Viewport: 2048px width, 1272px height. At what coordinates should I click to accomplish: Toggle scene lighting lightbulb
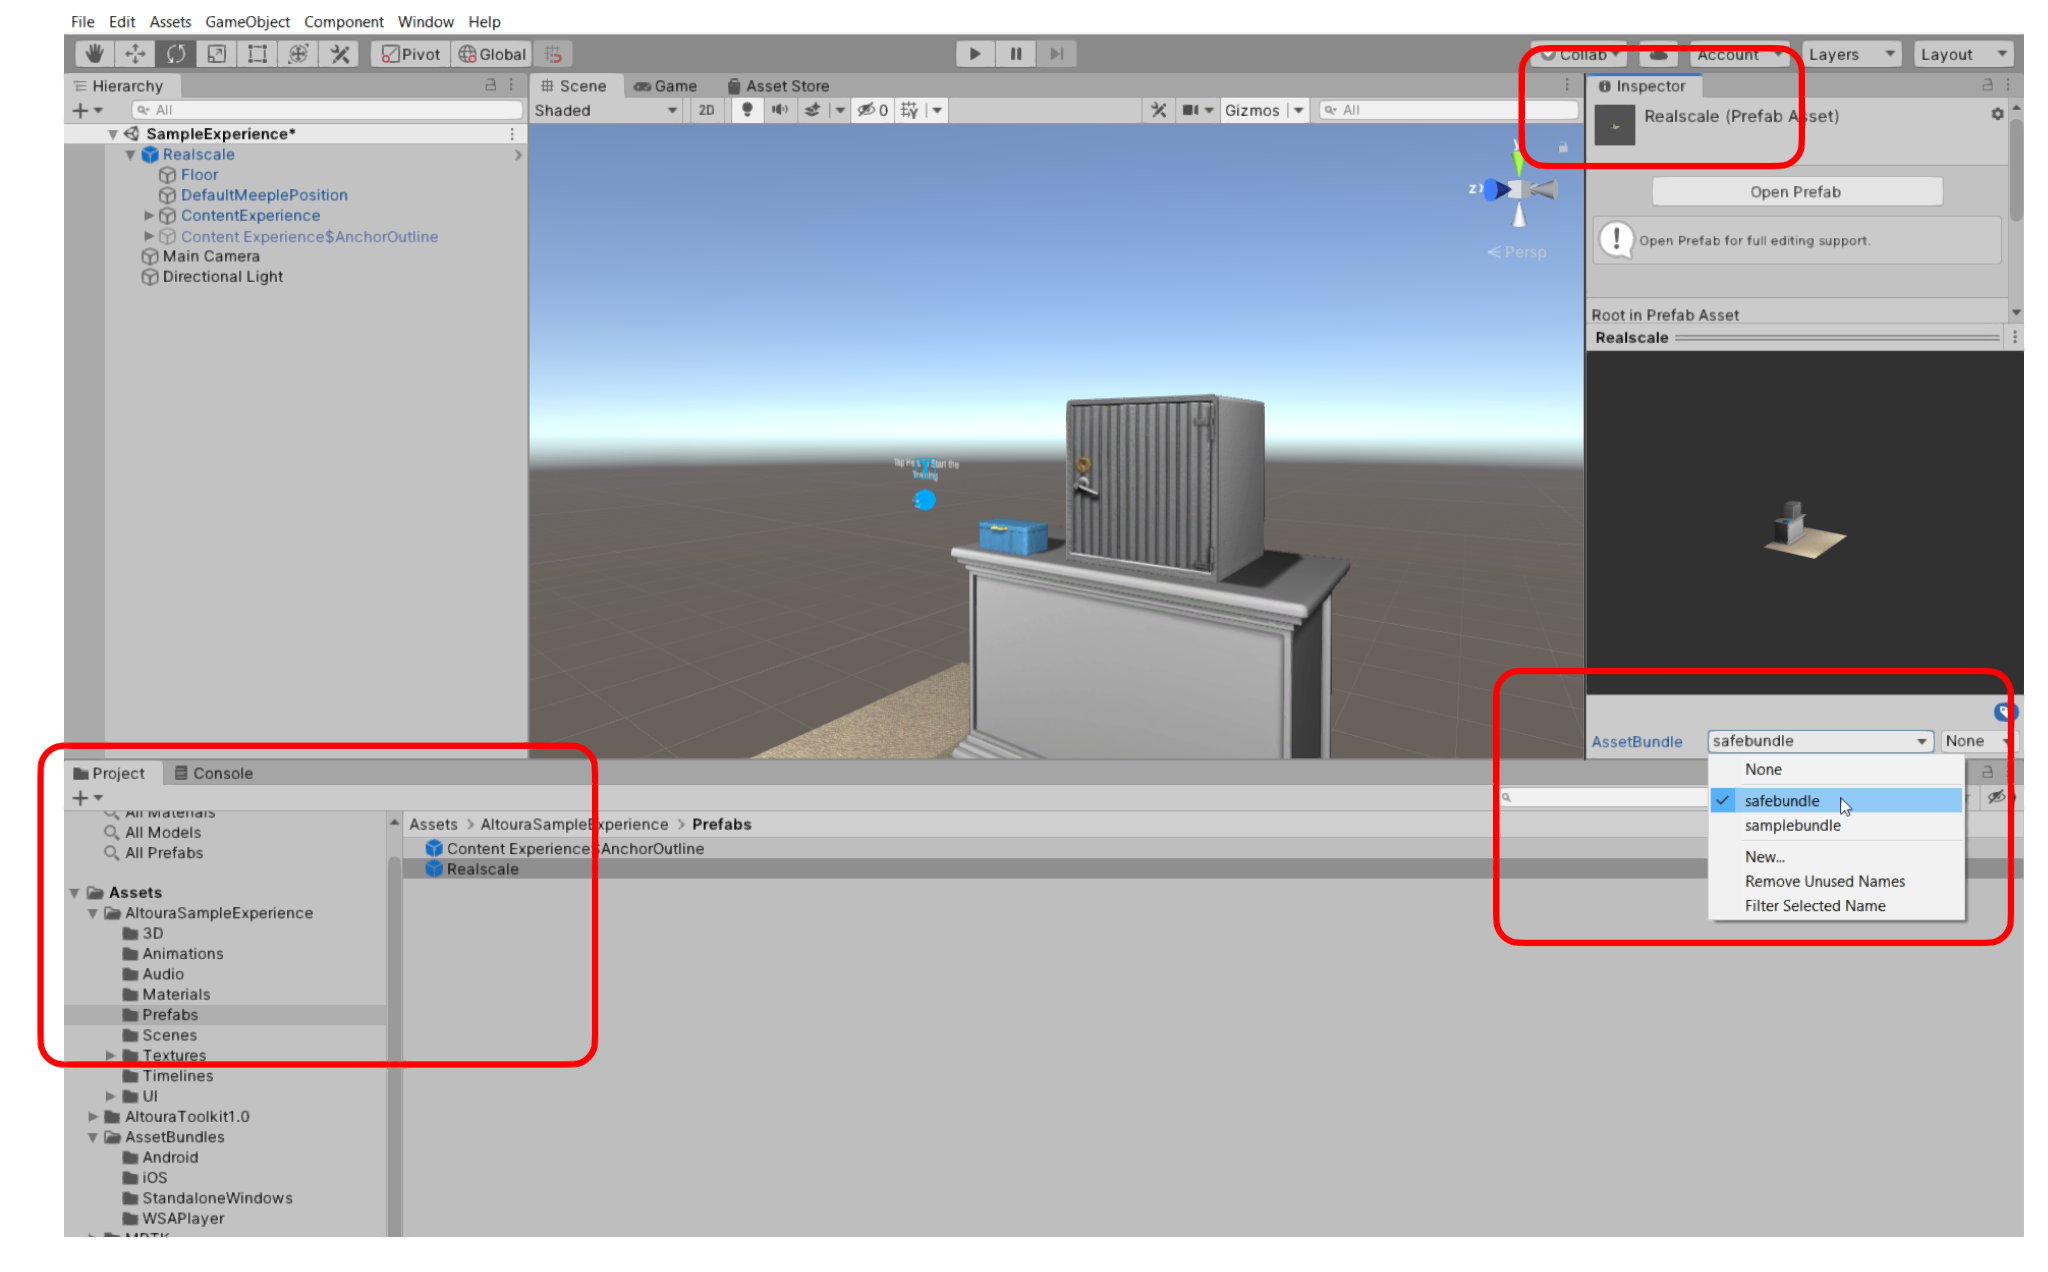[747, 110]
